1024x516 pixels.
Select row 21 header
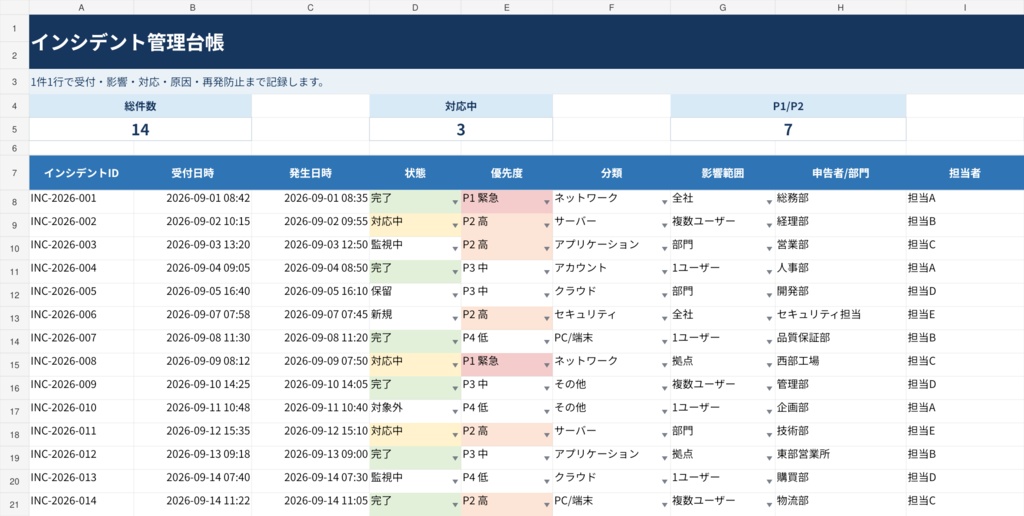coord(14,504)
